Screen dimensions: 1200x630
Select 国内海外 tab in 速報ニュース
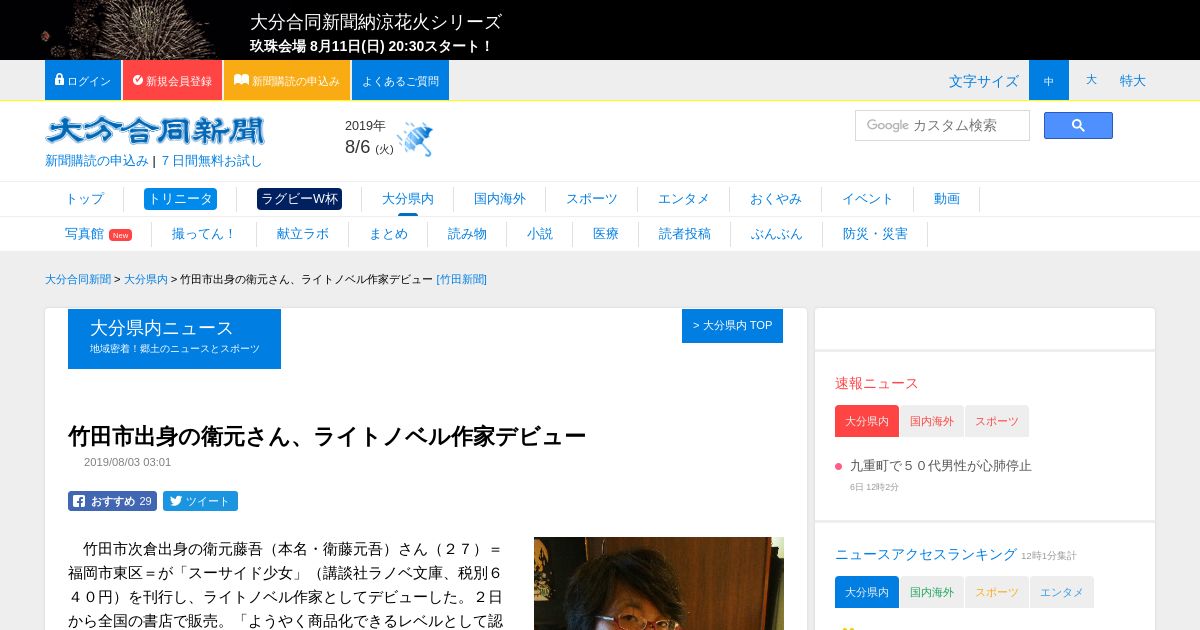932,421
